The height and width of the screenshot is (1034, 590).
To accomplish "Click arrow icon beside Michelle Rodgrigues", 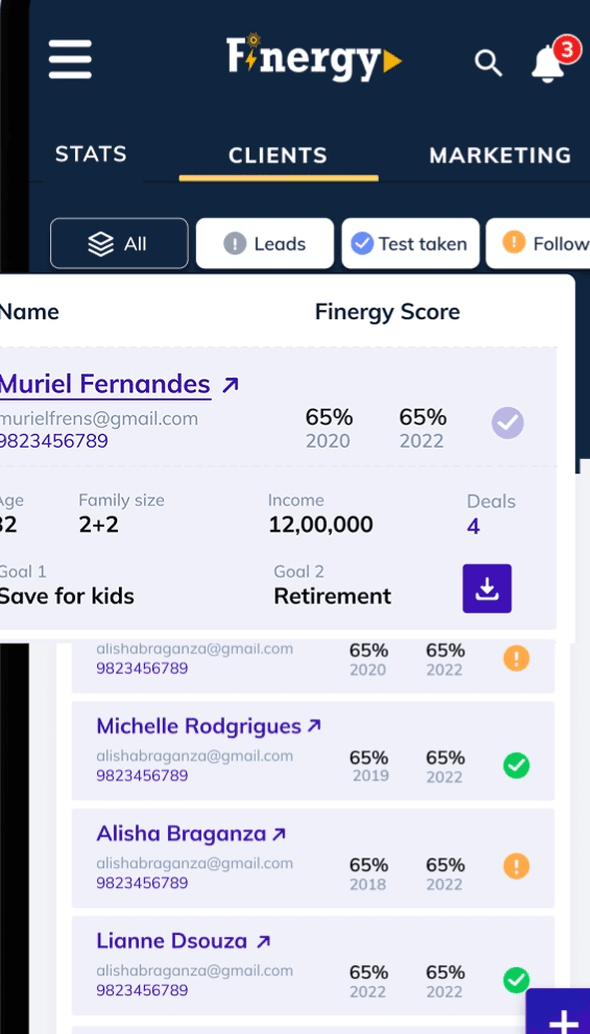I will pyautogui.click(x=314, y=727).
